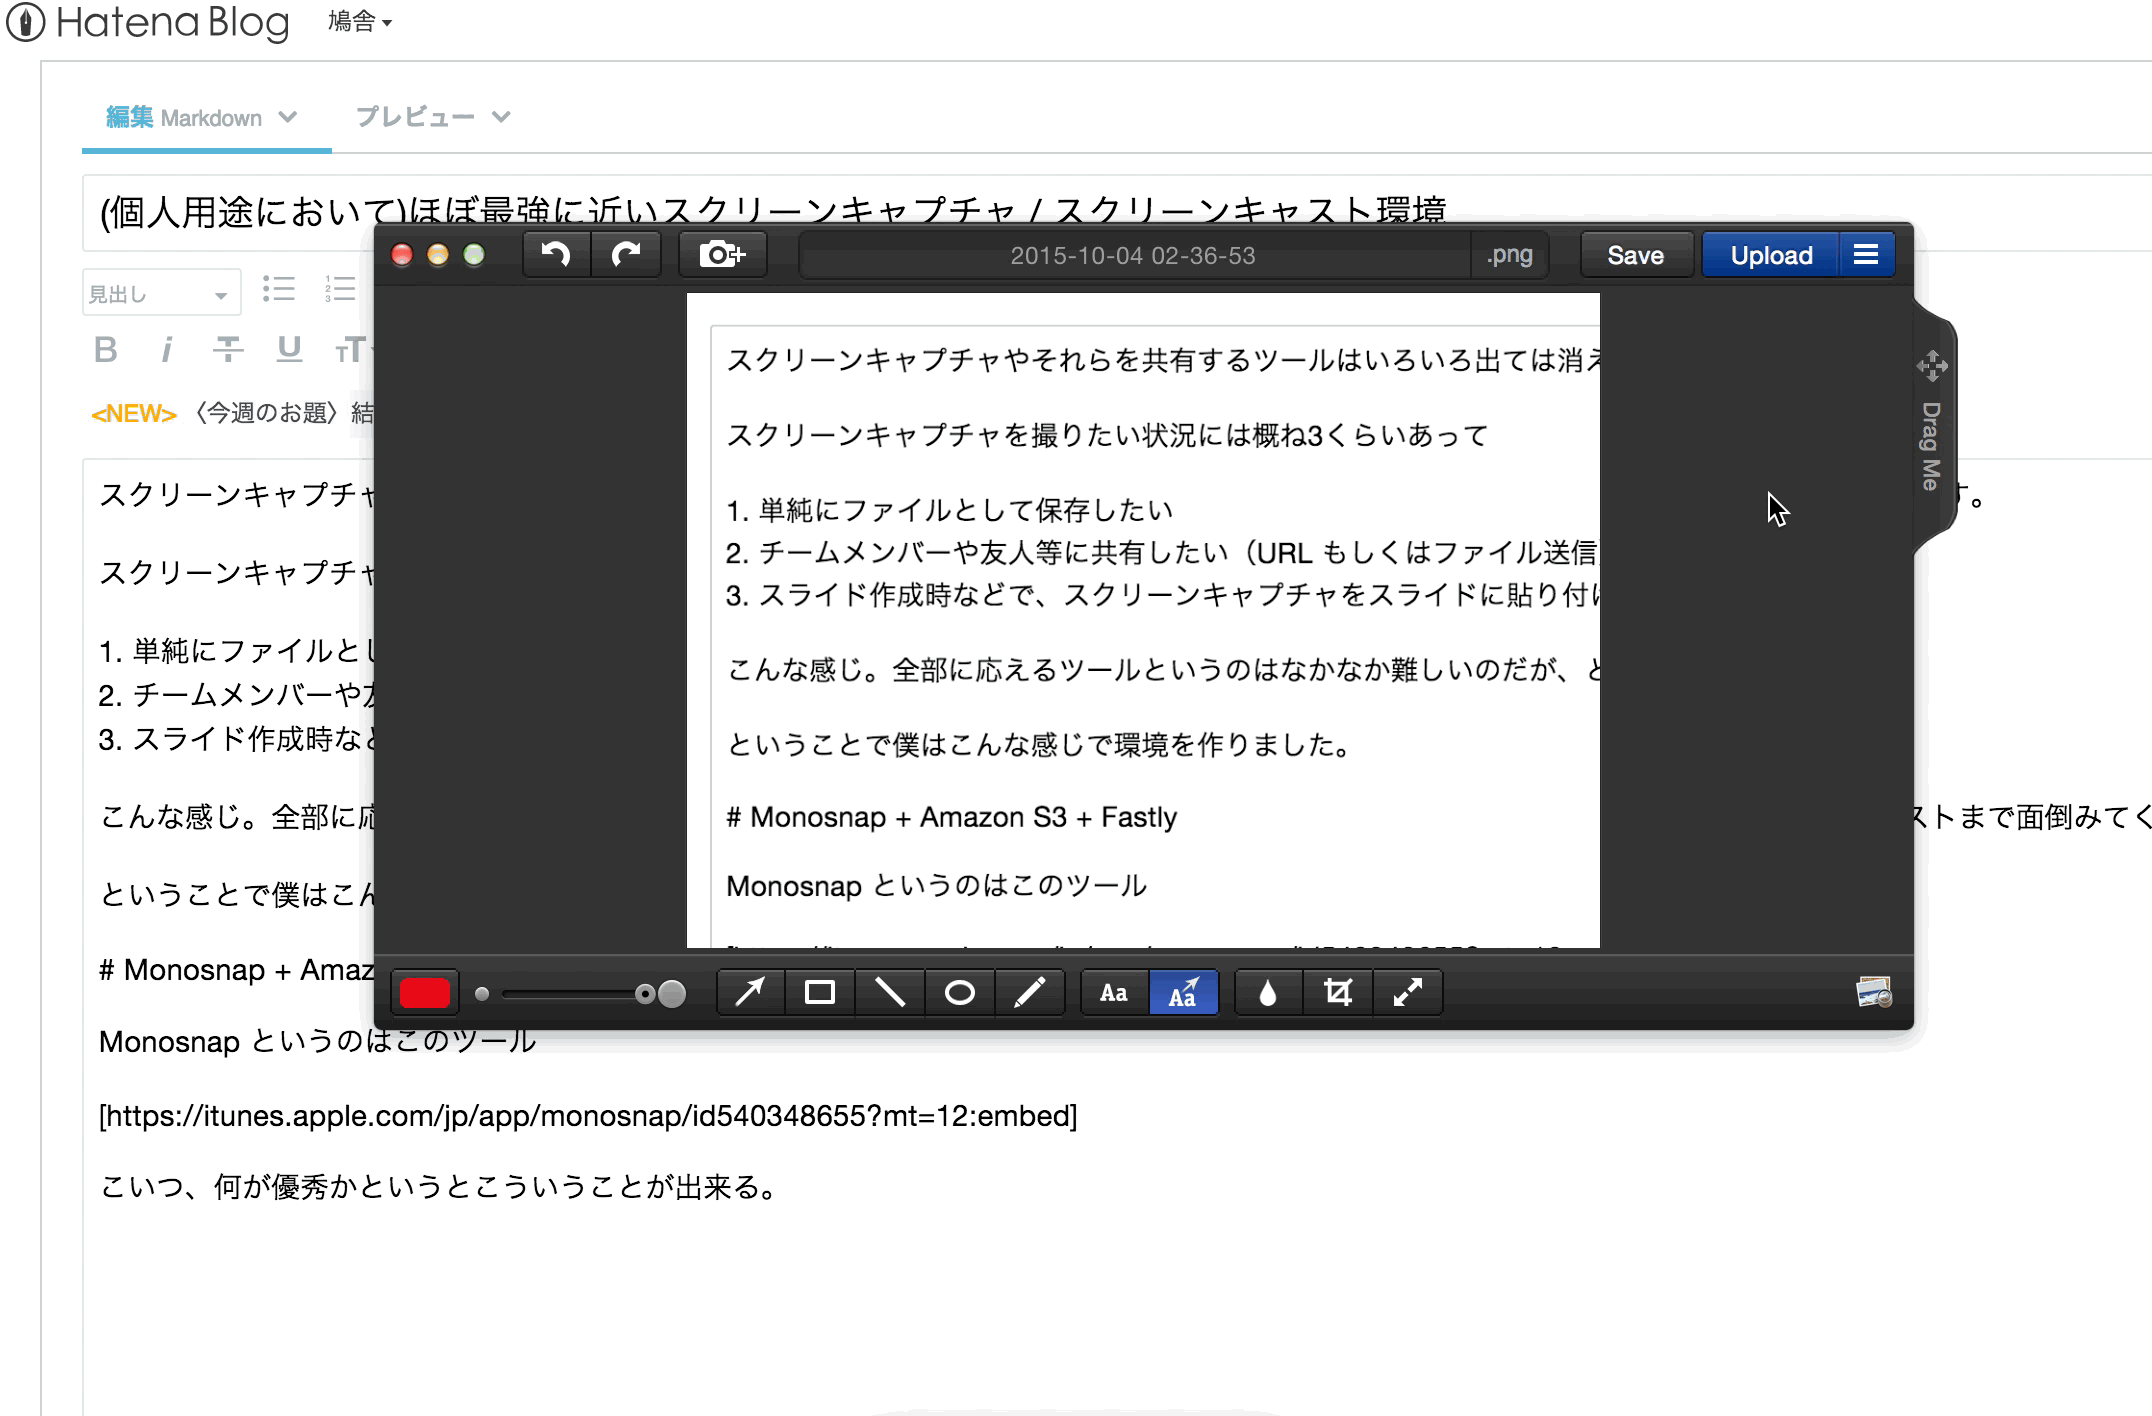
Task: Open the red color swatch picker
Action: point(425,993)
